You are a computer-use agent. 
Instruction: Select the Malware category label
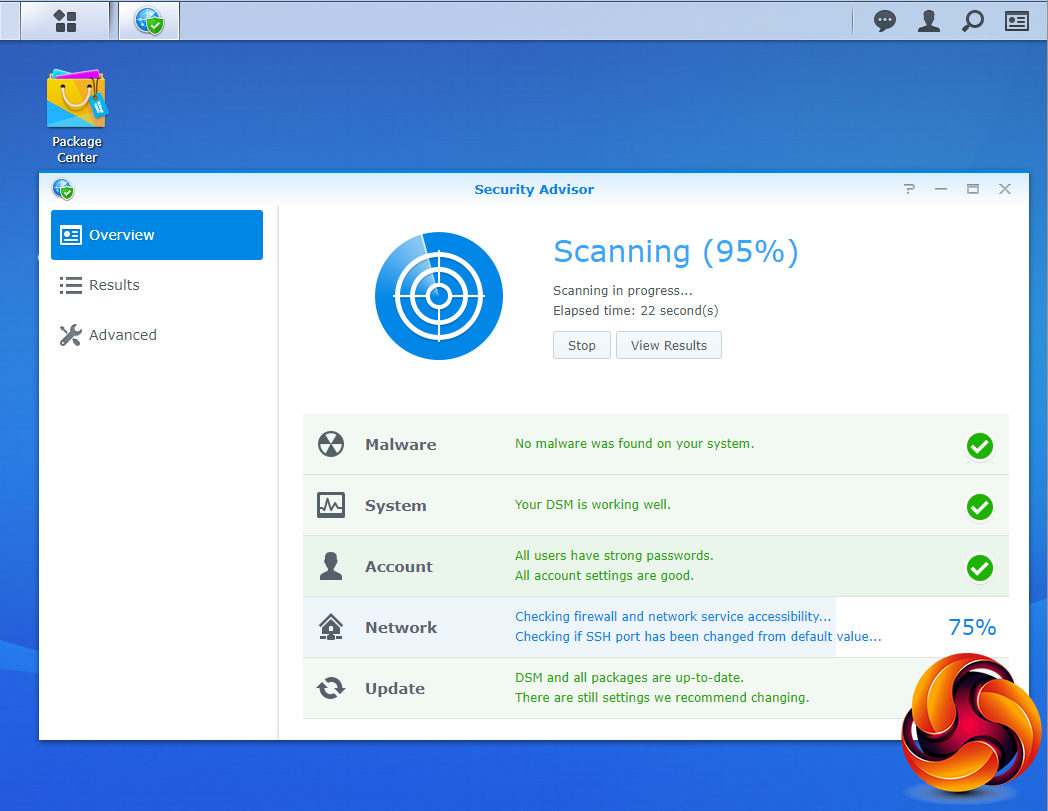tap(400, 445)
